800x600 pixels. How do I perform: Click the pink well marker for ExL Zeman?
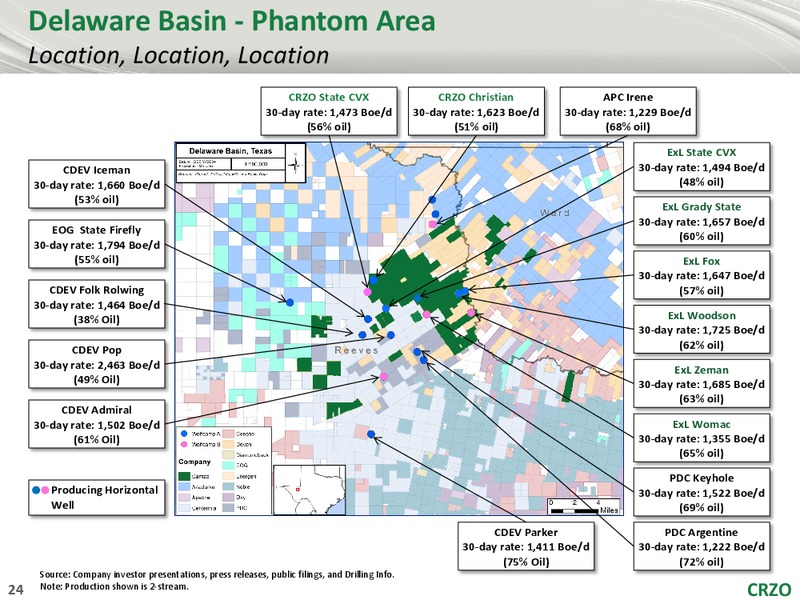click(x=471, y=313)
